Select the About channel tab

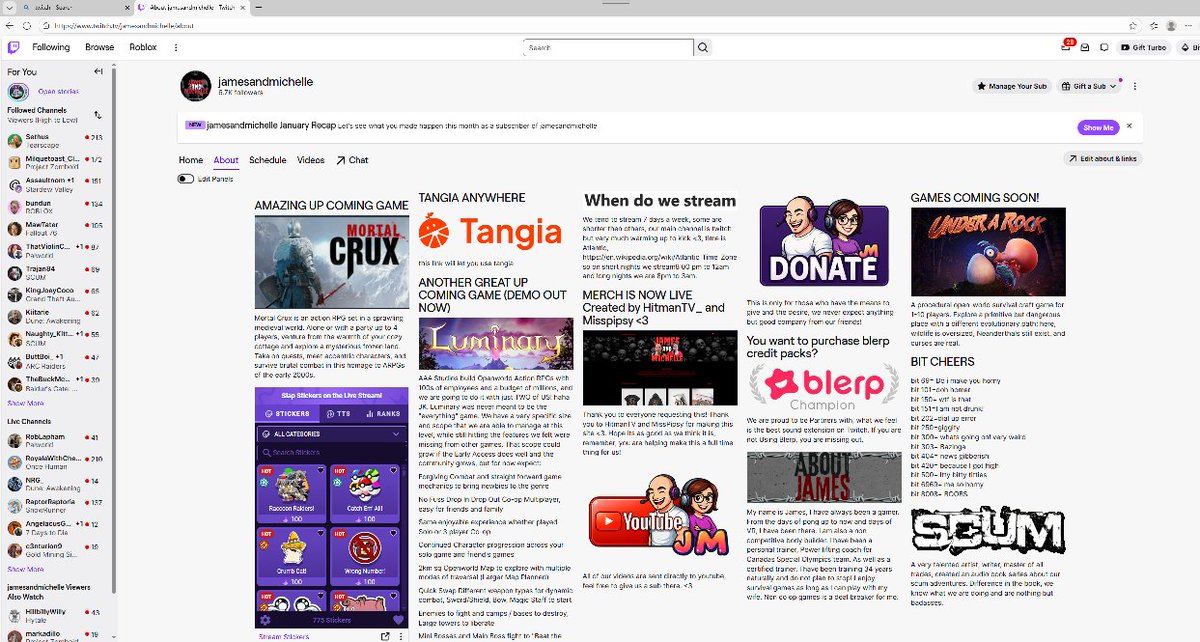tap(226, 160)
